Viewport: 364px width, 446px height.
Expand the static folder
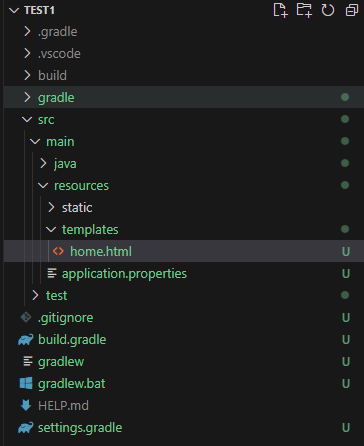51,207
